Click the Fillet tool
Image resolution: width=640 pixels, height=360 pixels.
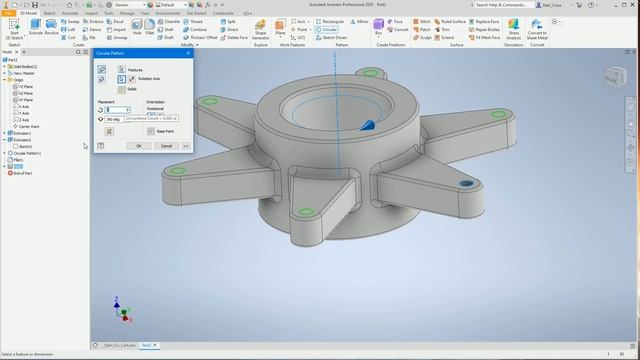[150, 27]
